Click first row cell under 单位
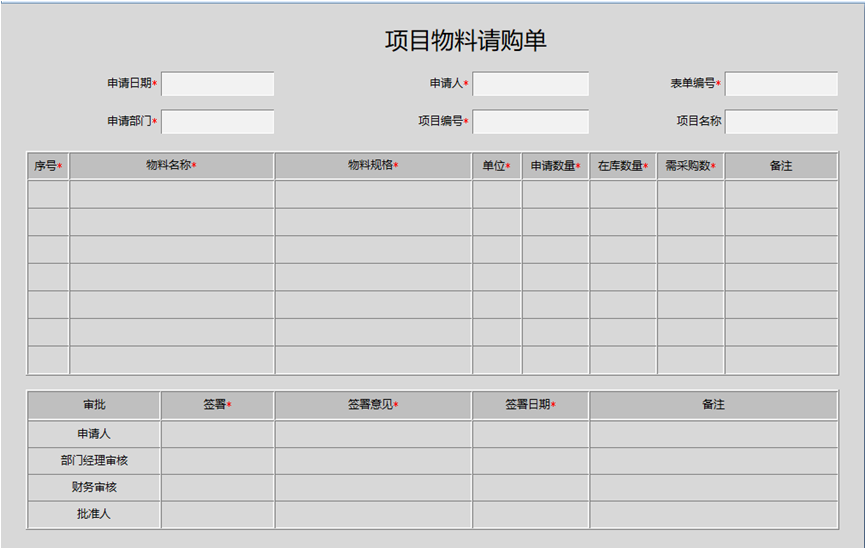866x549 pixels. click(x=496, y=194)
